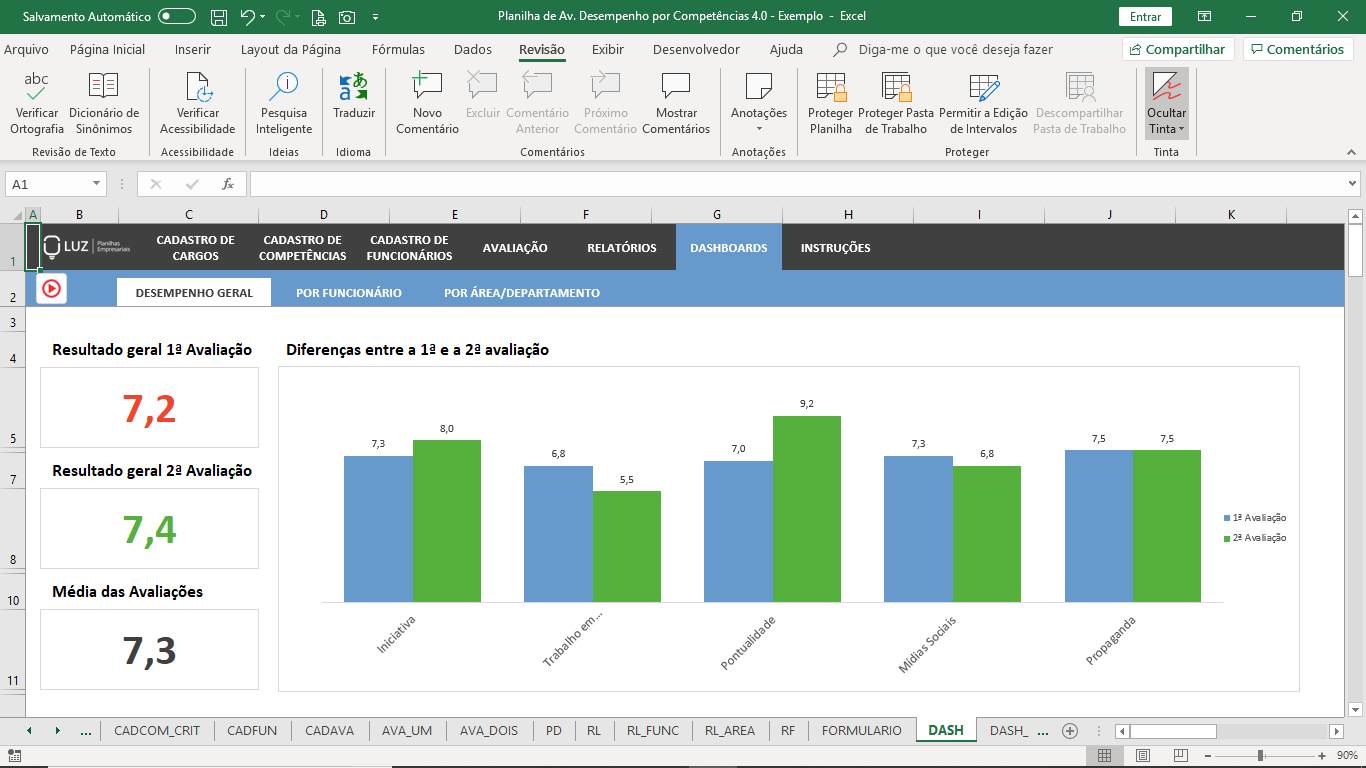Expand the formula bar chevron

[x=1353, y=184]
